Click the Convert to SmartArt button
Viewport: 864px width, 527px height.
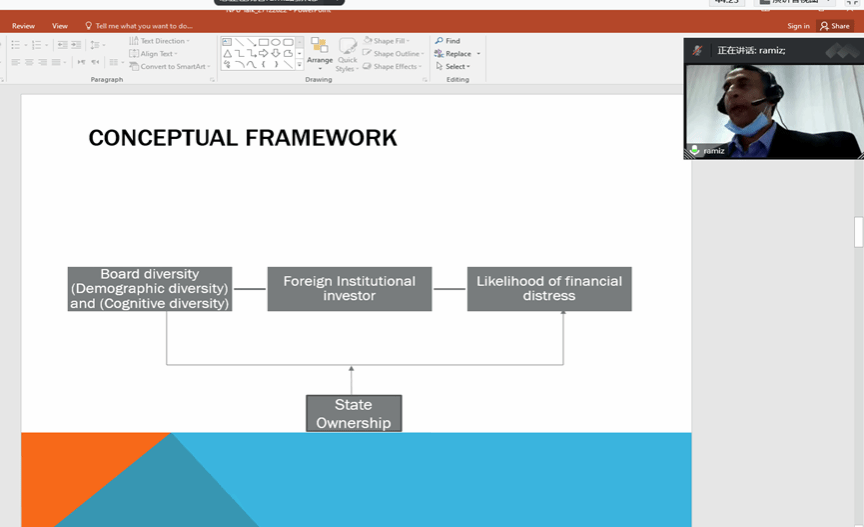[168, 66]
